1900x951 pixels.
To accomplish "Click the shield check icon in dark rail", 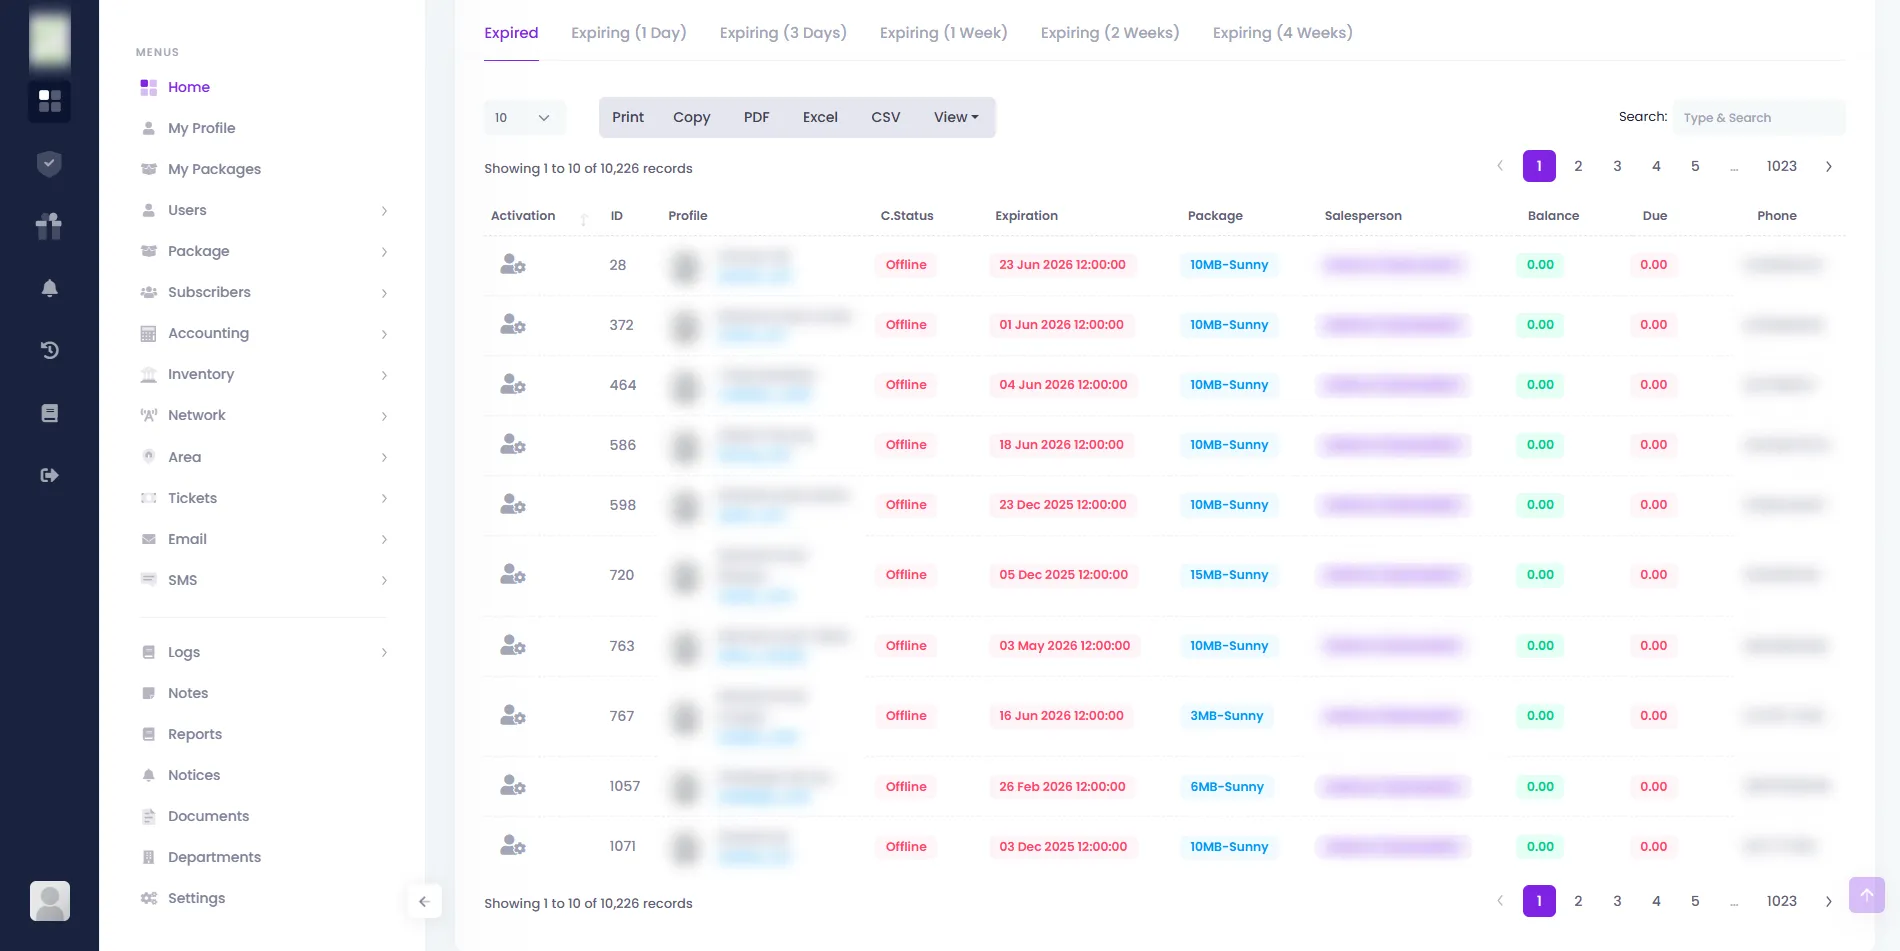I will coord(49,164).
